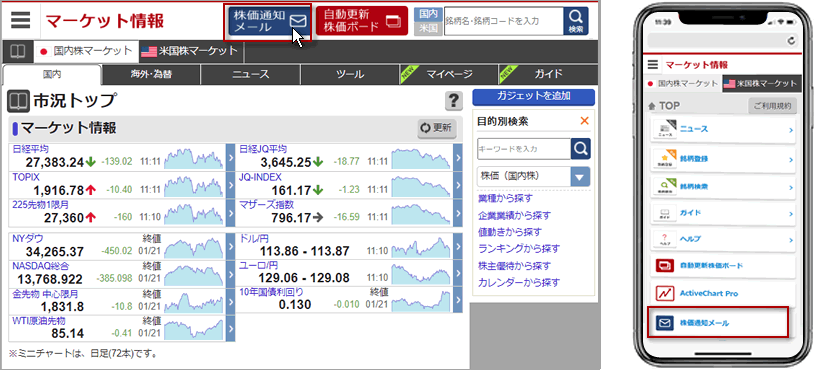The image size is (814, 371).
Task: Tap the ヘルプ question icon on phone
Action: pyautogui.click(x=664, y=239)
